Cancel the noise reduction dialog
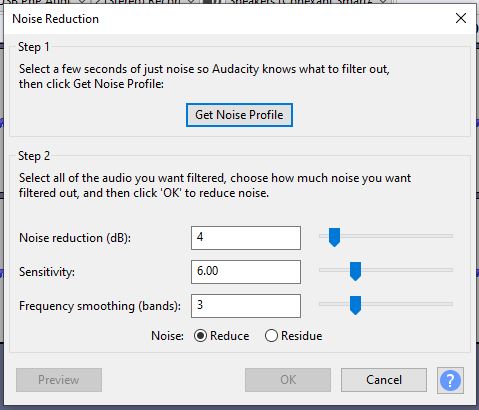This screenshot has height=410, width=479. click(x=384, y=380)
